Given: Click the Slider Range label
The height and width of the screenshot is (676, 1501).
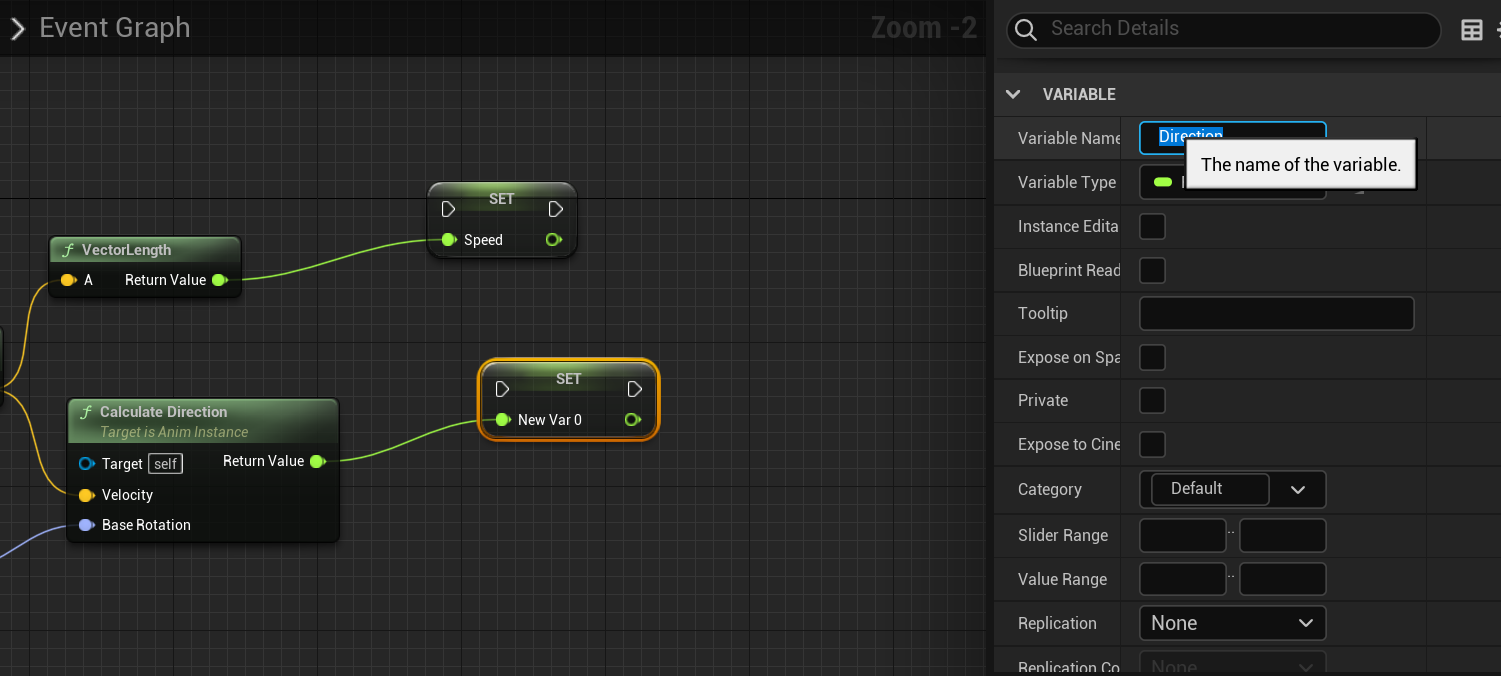Looking at the screenshot, I should (x=1063, y=535).
